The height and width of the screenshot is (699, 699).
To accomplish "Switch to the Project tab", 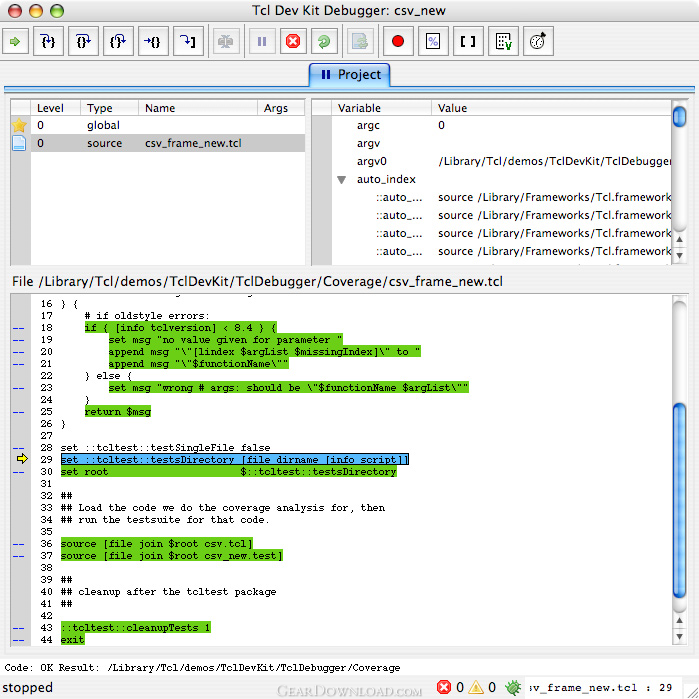I will (x=350, y=74).
